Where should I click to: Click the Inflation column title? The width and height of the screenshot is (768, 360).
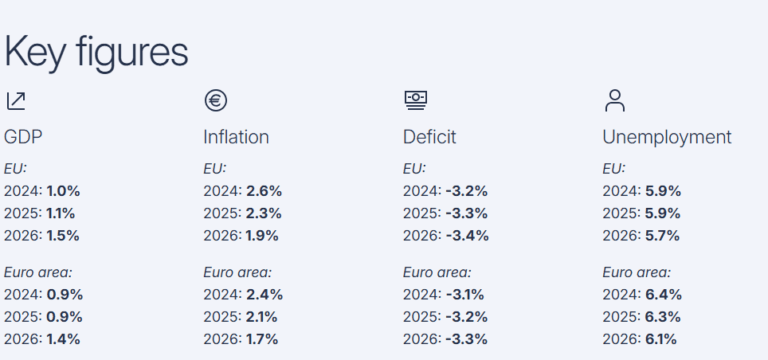click(236, 137)
